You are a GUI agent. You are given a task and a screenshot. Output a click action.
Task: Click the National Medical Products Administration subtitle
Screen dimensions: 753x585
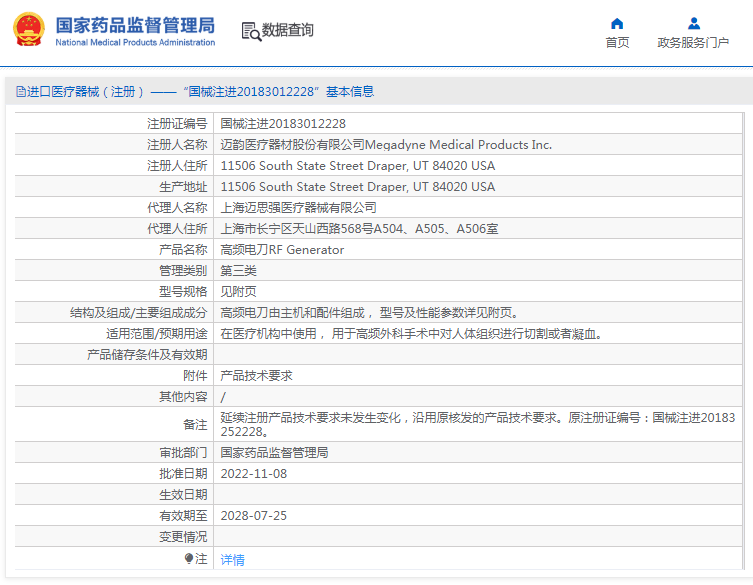pyautogui.click(x=134, y=43)
